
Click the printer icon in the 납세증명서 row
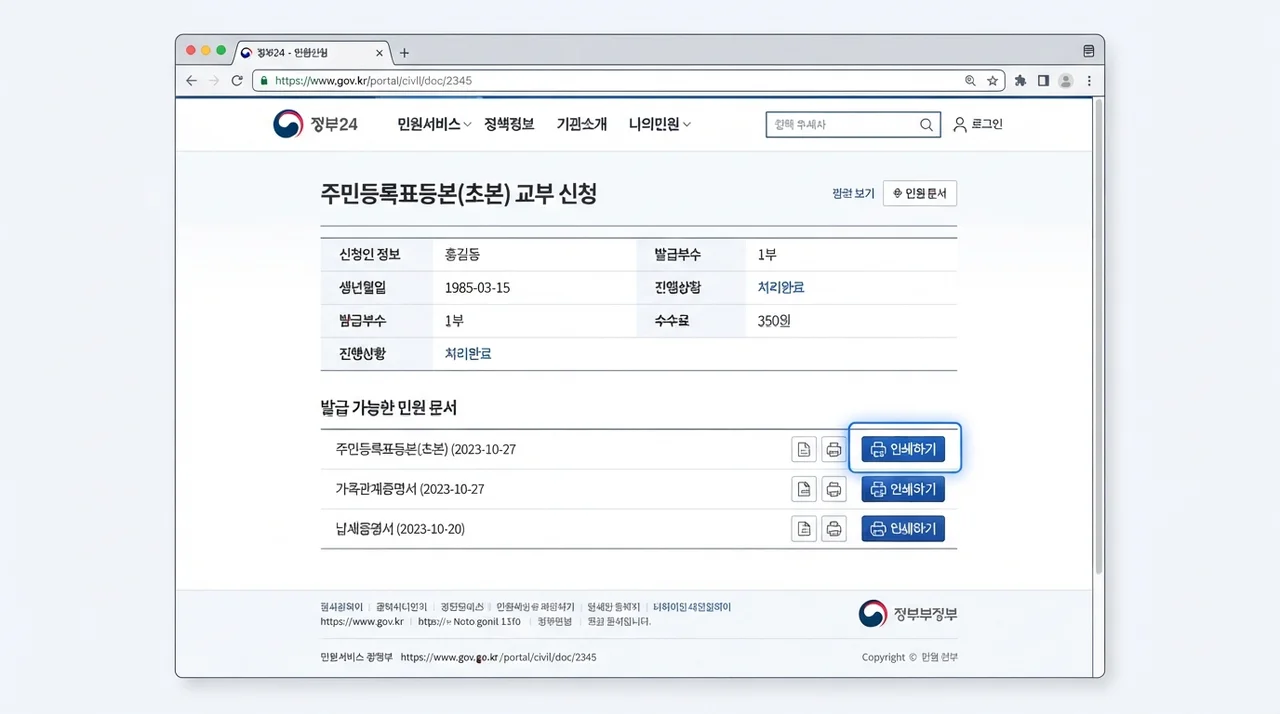[x=834, y=529]
